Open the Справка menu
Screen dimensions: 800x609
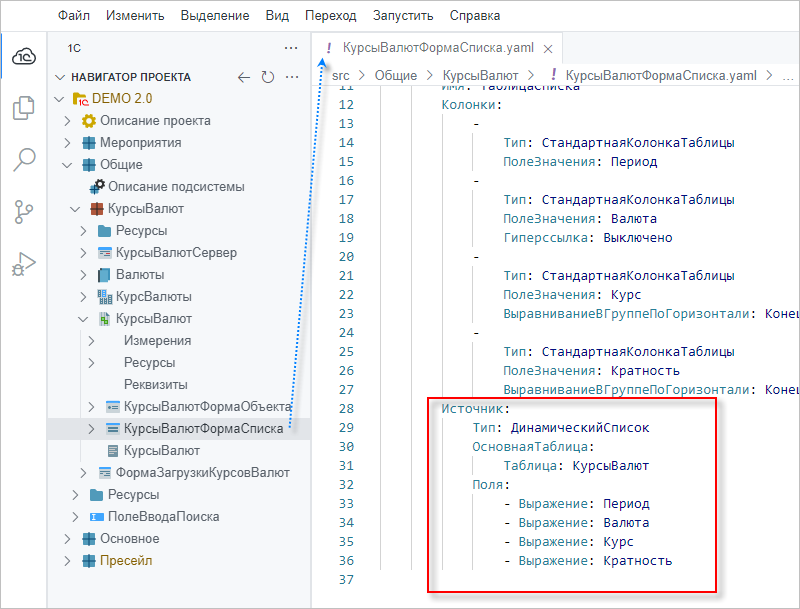(475, 16)
